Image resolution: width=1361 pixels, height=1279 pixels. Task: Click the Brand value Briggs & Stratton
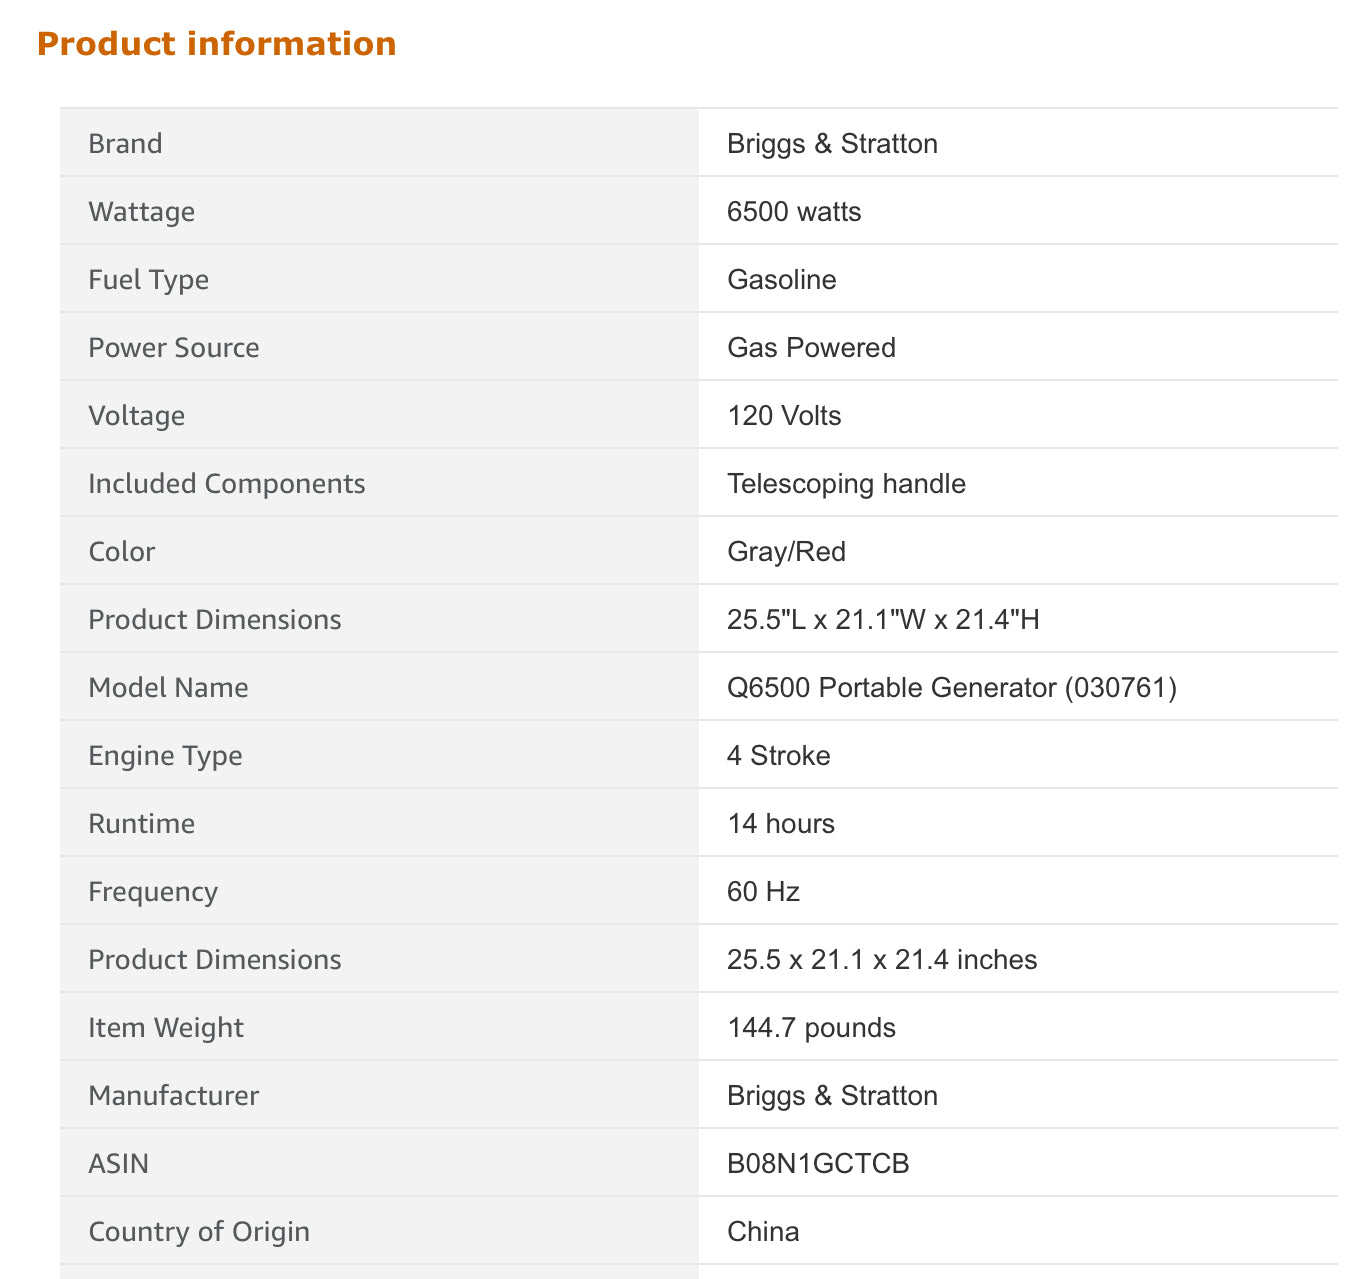coord(832,144)
